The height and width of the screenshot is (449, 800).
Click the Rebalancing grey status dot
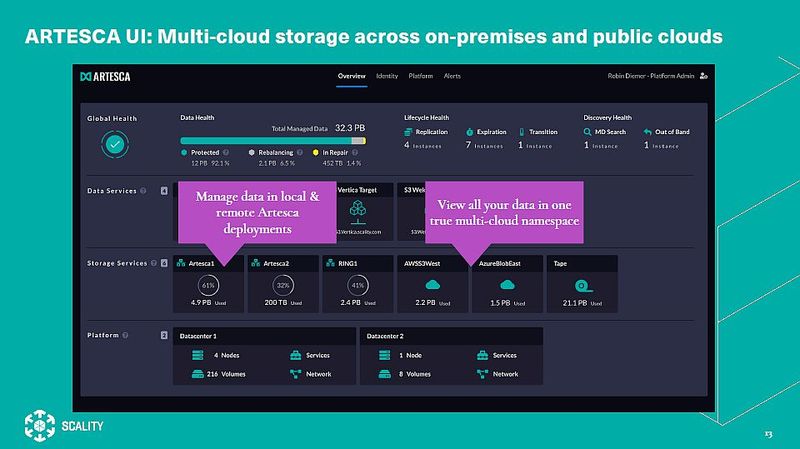(x=251, y=152)
